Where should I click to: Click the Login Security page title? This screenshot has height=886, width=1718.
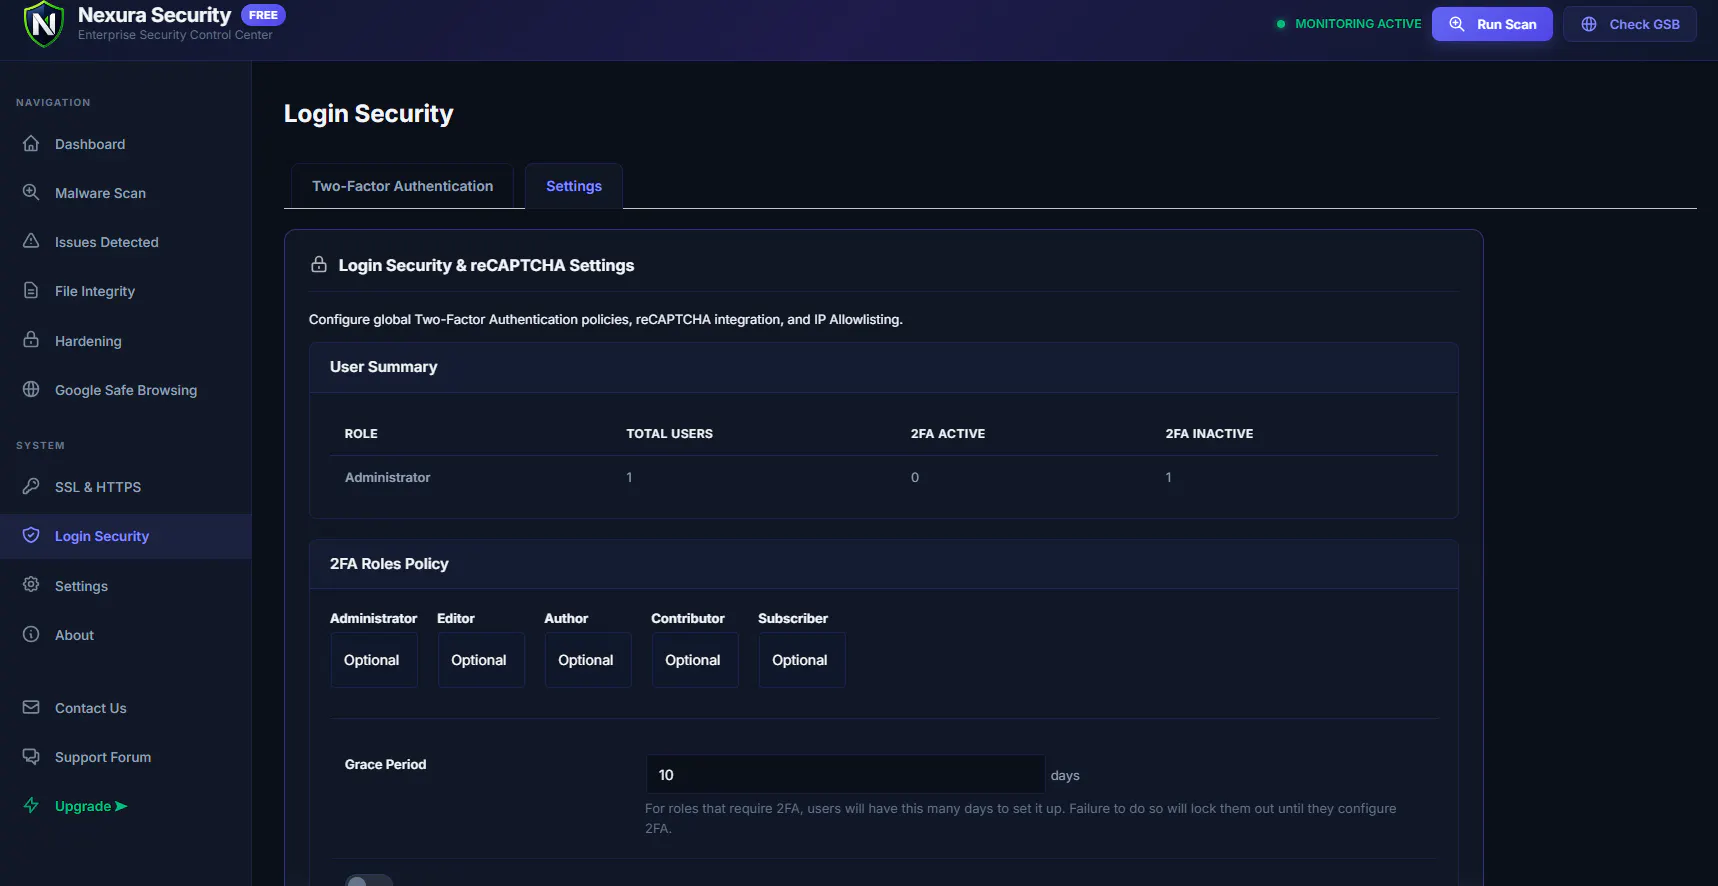click(x=368, y=114)
